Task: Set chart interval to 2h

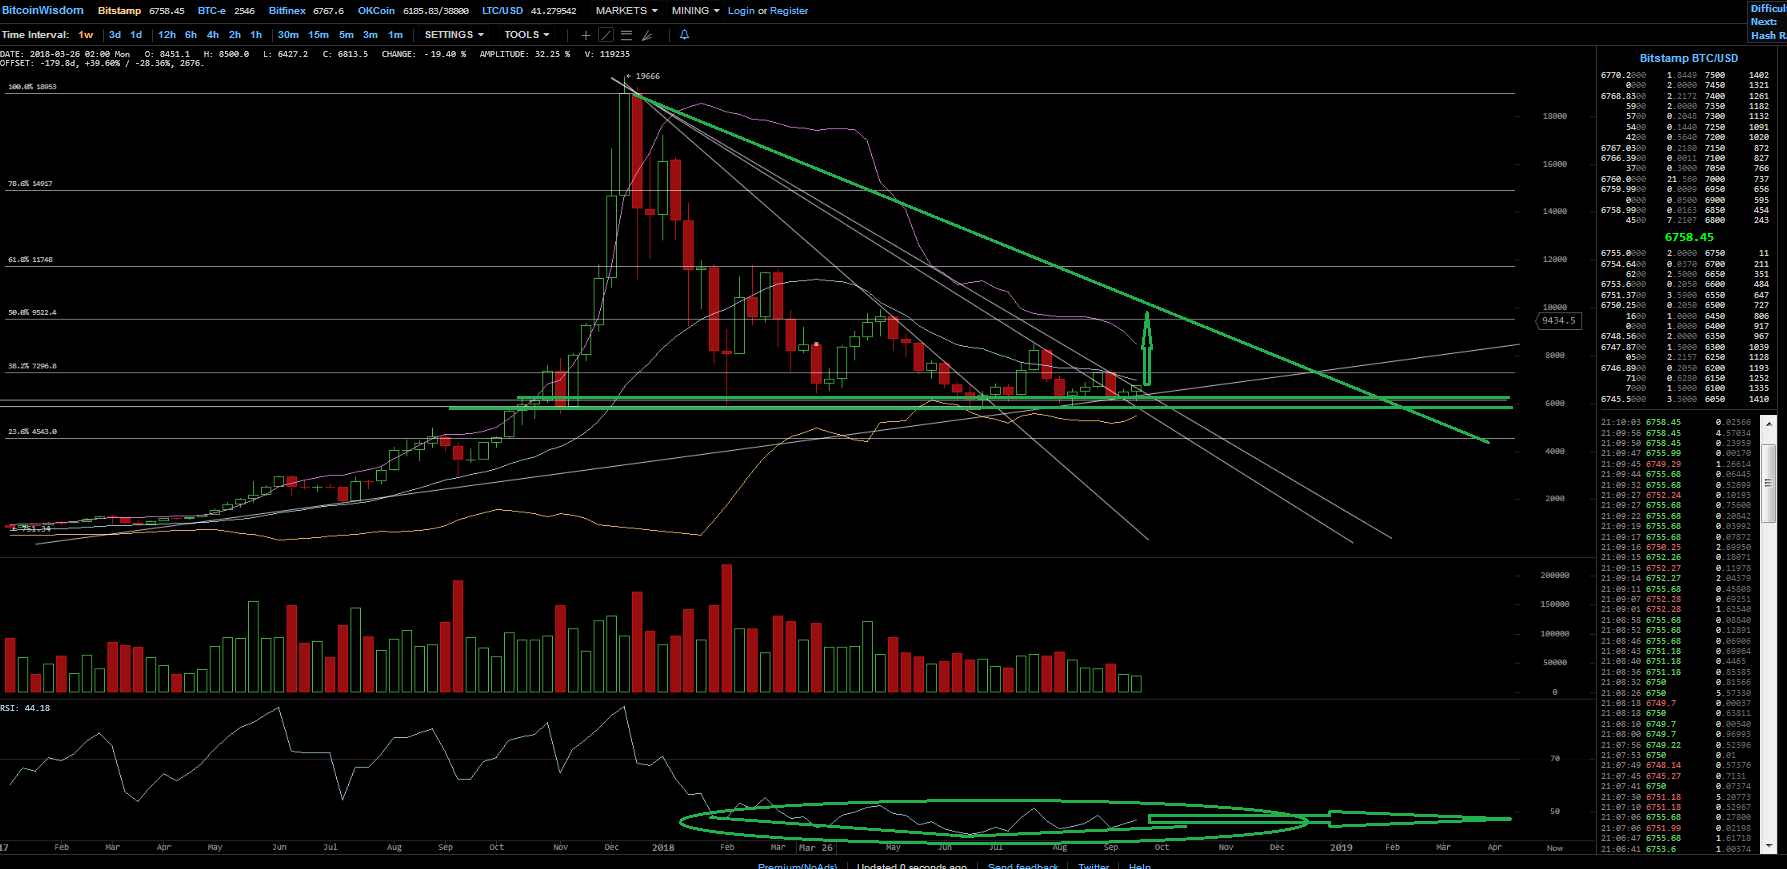Action: [235, 35]
